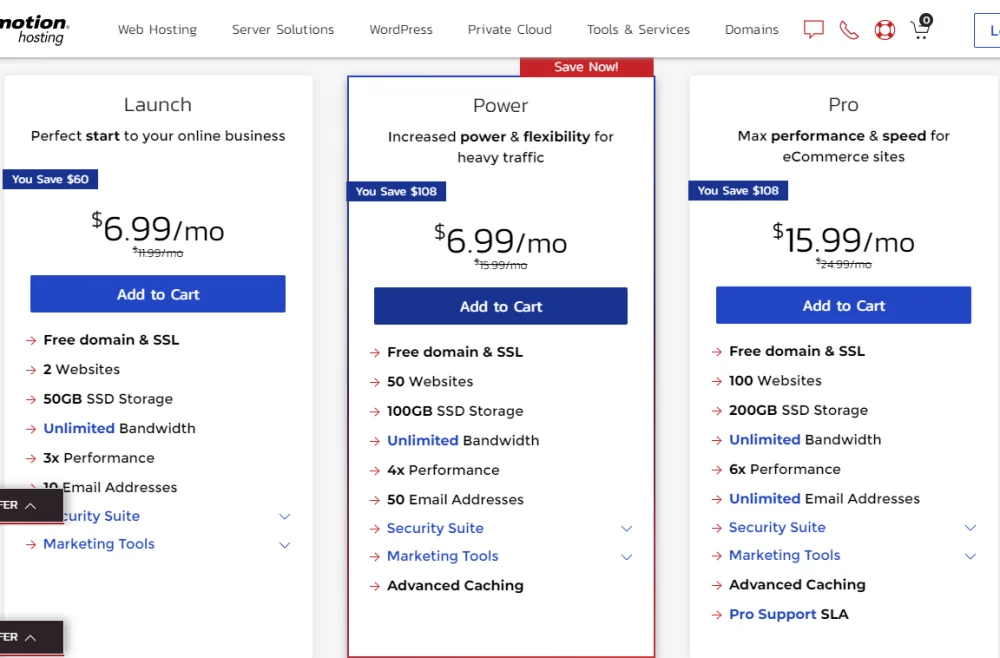Screen dimensions: 1000x658
Task: Click the Pro Support link
Action: click(772, 615)
